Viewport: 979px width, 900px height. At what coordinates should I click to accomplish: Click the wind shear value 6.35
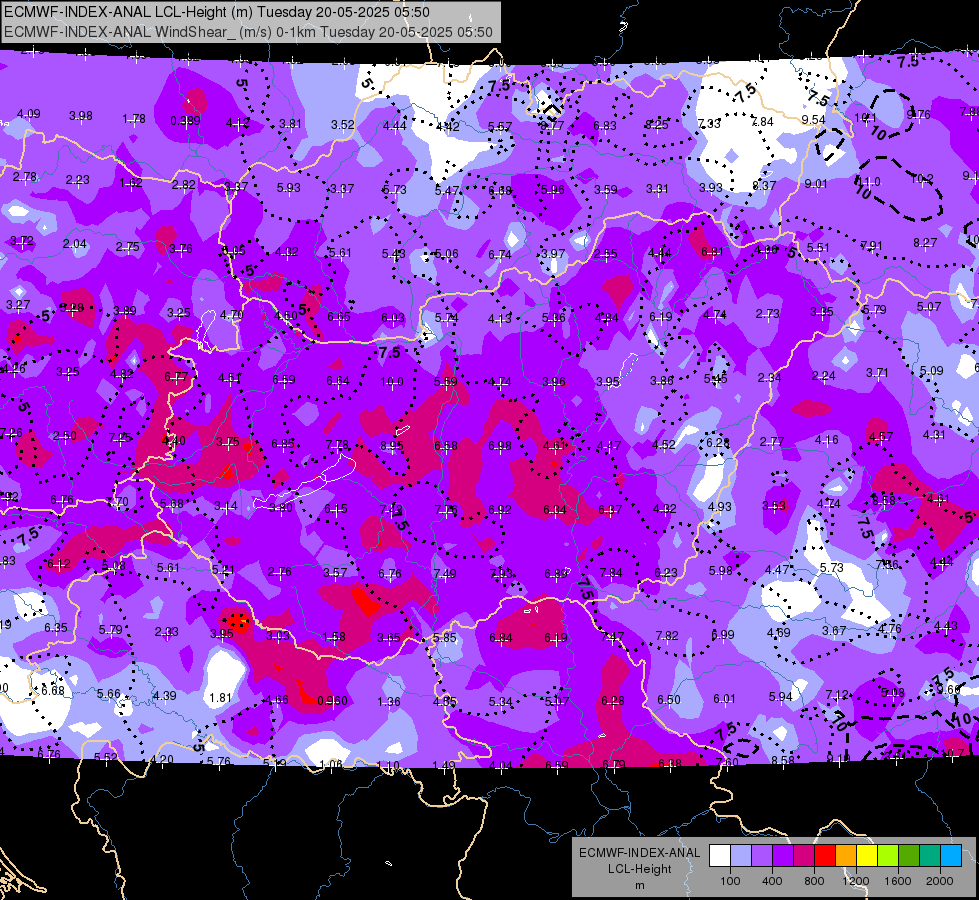coord(56,627)
